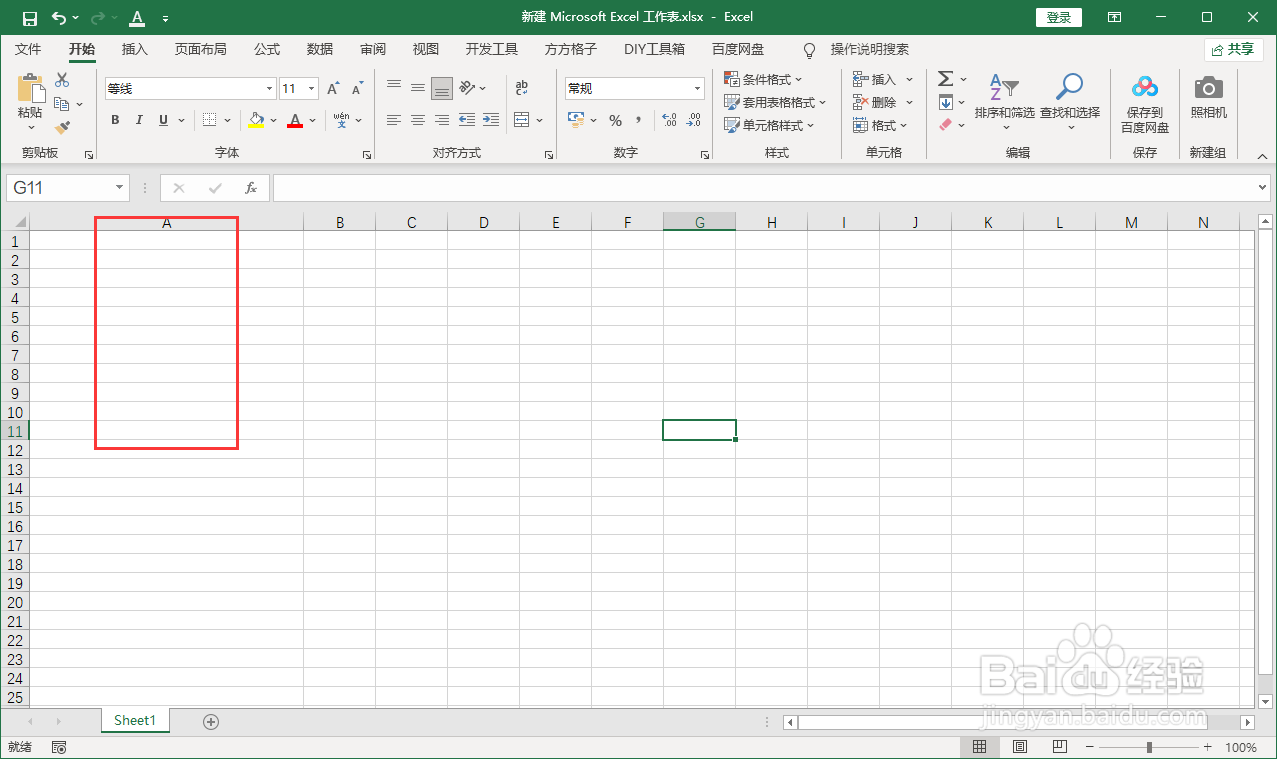Click the Paste clipboard icon
The height and width of the screenshot is (759, 1277).
click(x=31, y=89)
